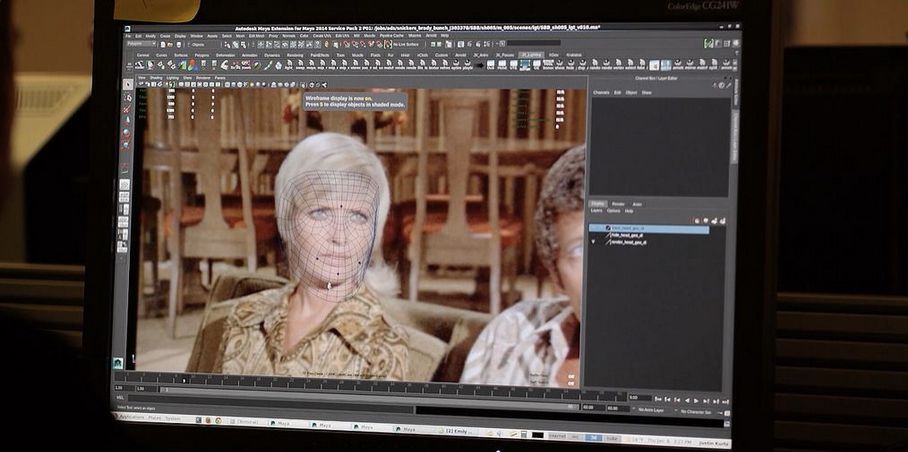908x452 pixels.
Task: Open the Display menu
Action: [x=180, y=36]
